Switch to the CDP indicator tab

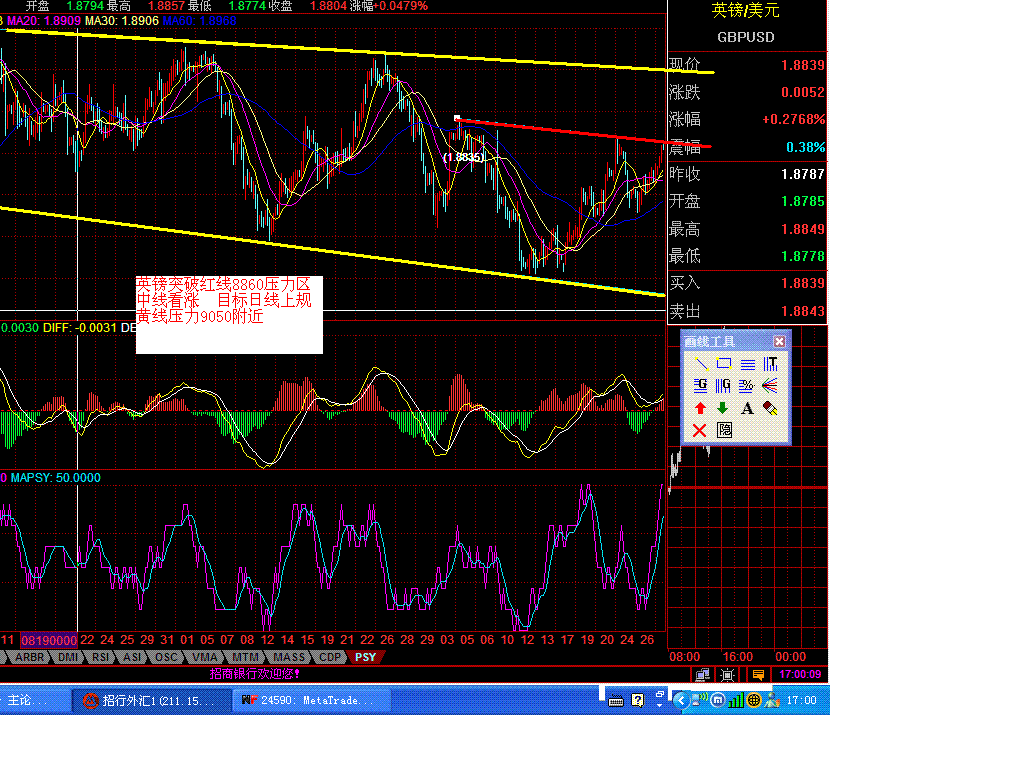pyautogui.click(x=330, y=657)
